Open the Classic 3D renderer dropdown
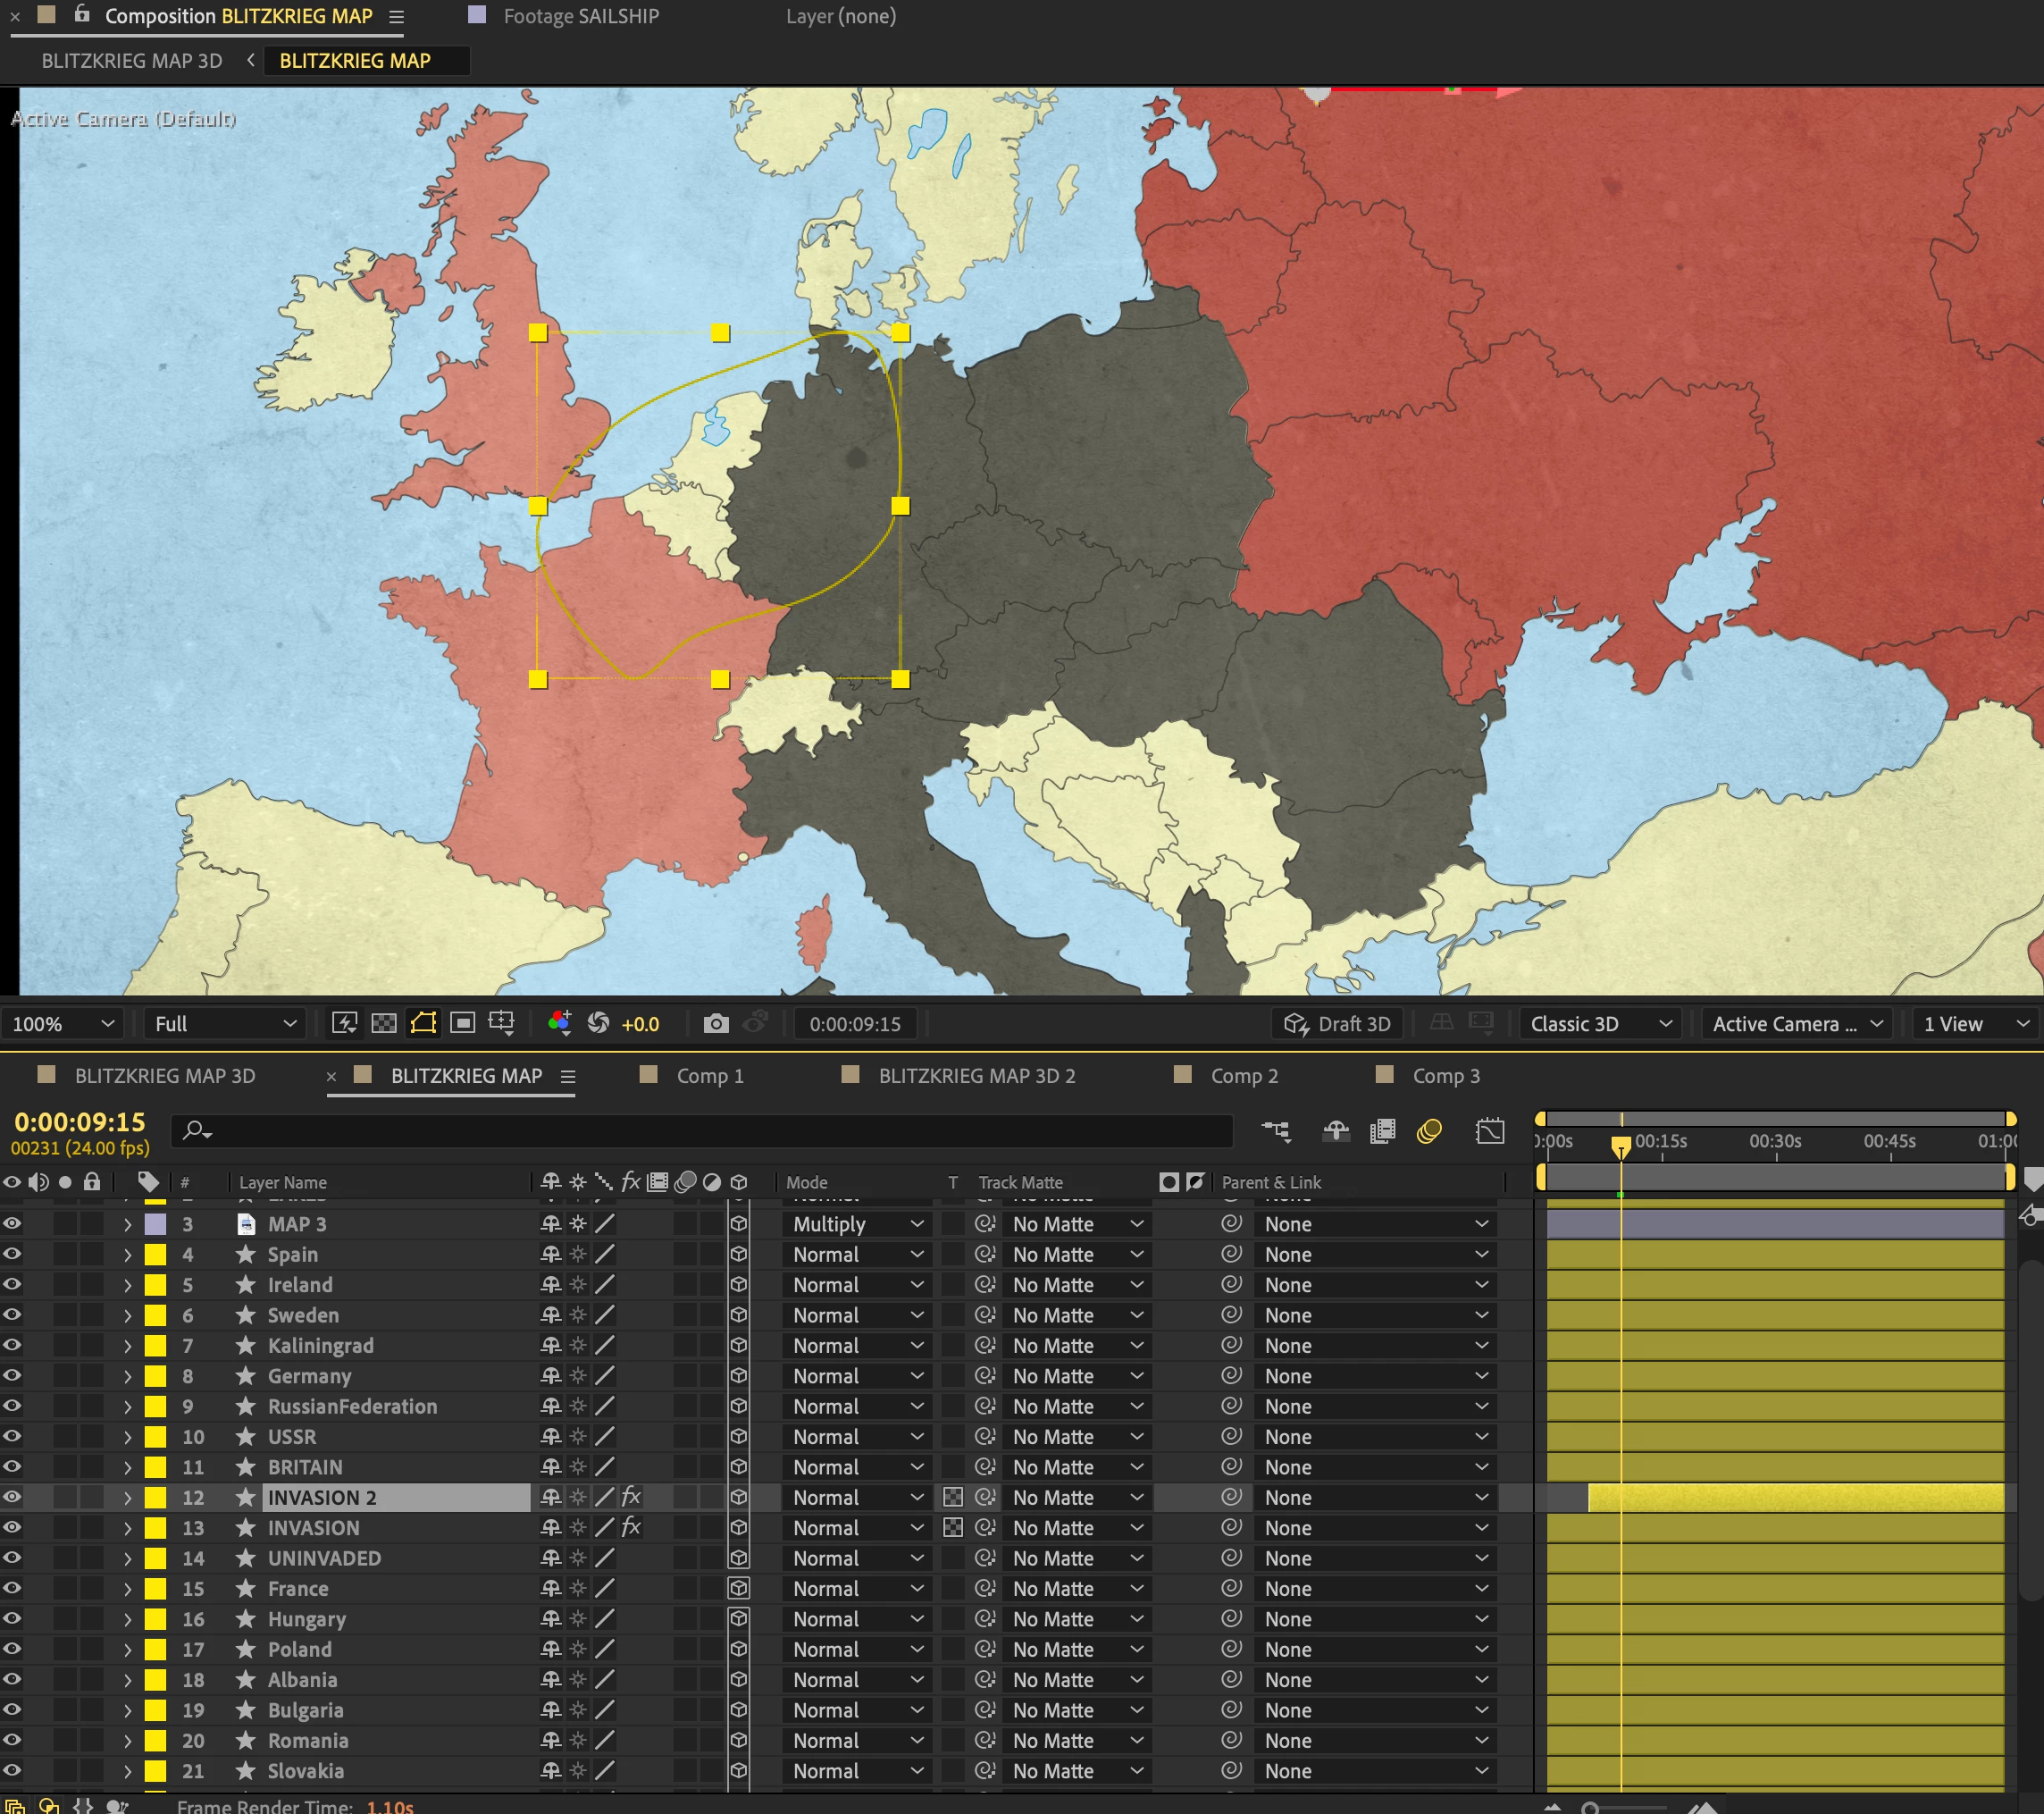The height and width of the screenshot is (1814, 2044). coord(1599,1023)
